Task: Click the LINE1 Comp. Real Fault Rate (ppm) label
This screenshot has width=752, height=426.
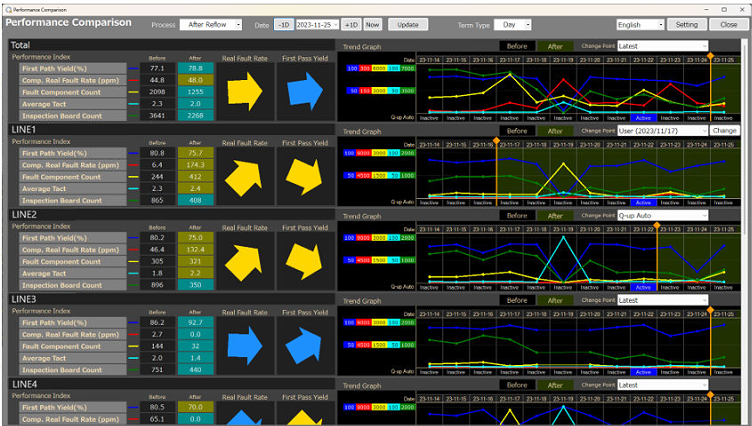Action: (72, 165)
